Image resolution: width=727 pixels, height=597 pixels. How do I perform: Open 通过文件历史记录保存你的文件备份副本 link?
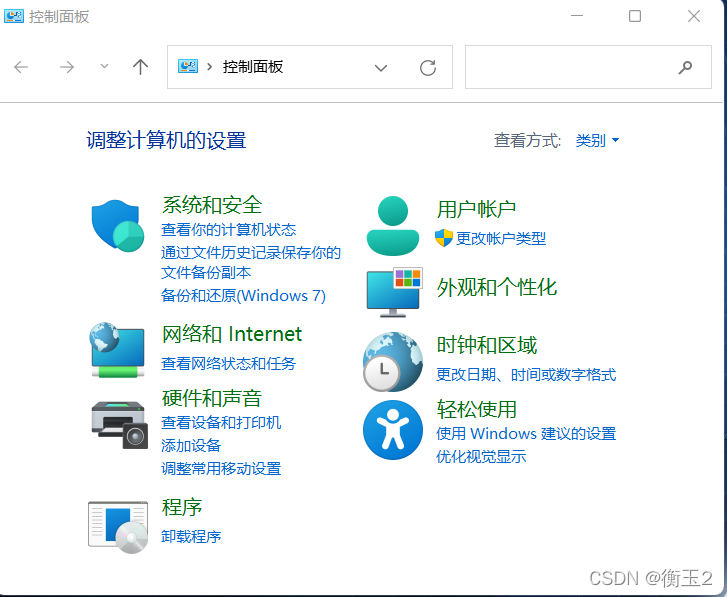[251, 262]
